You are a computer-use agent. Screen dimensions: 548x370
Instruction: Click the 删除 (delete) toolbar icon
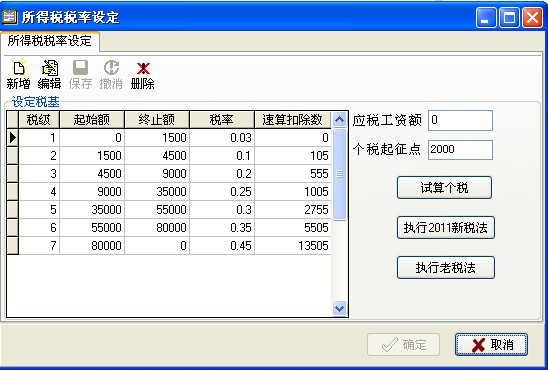pos(143,74)
